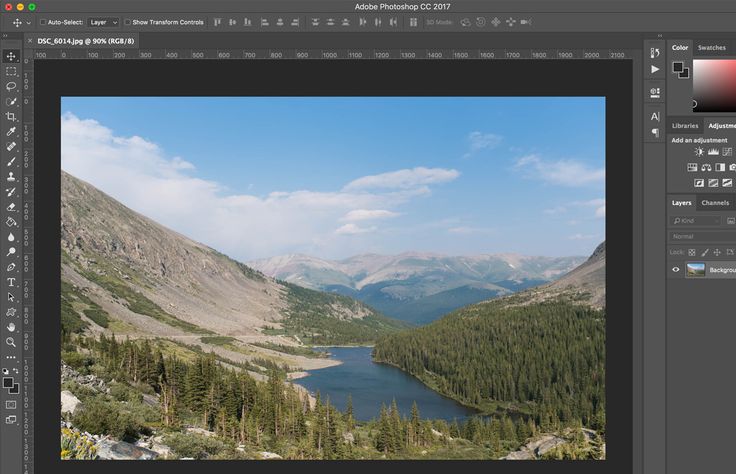
Task: Add a Brightness/Contrast adjustment
Action: (x=699, y=152)
